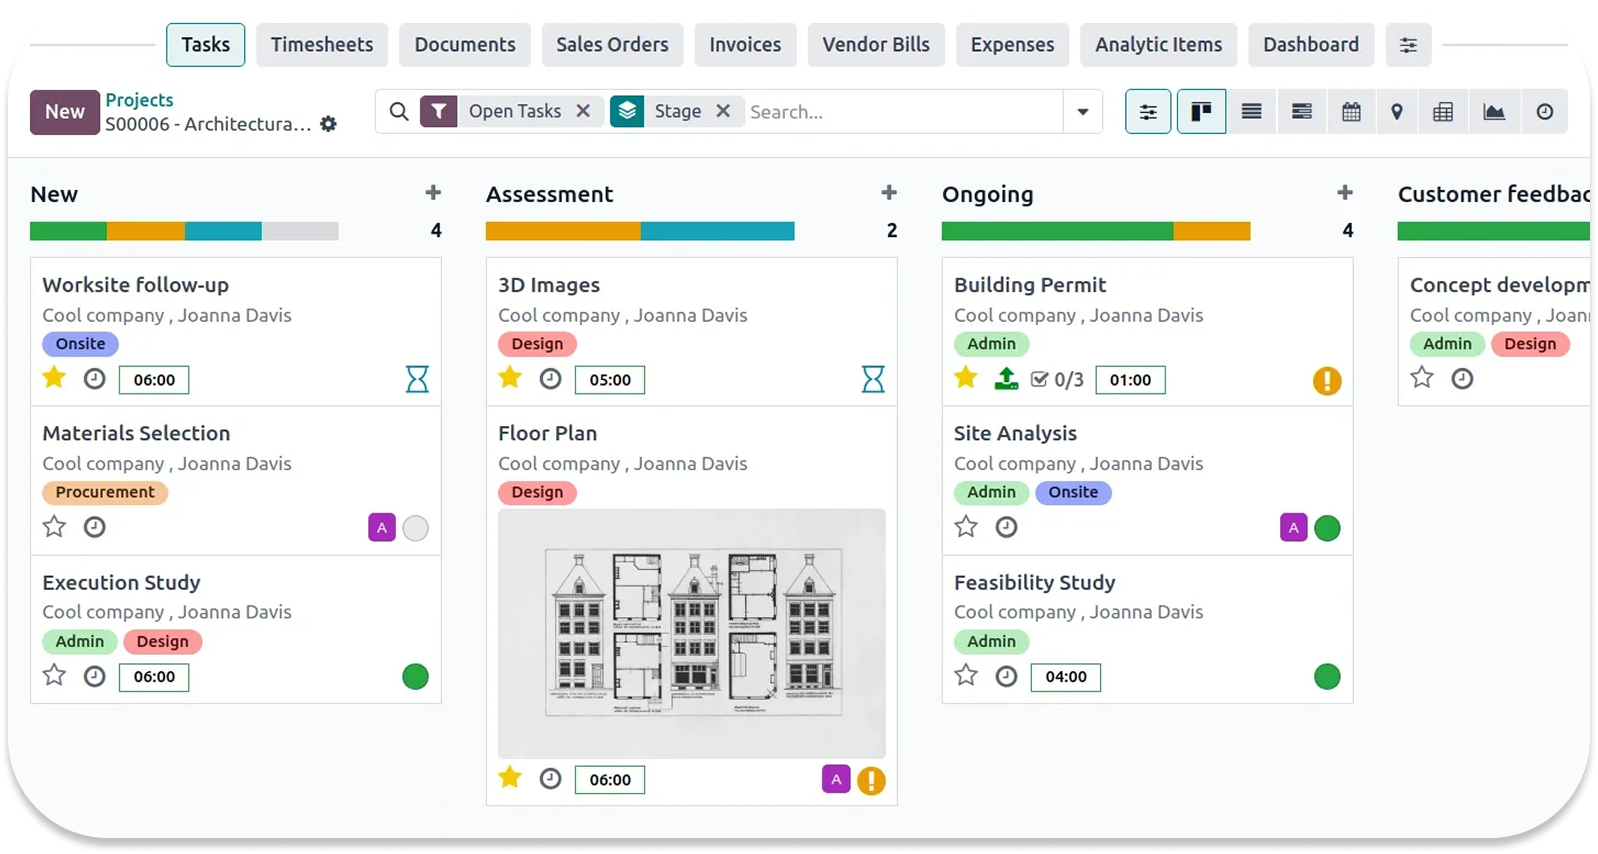
Task: Toggle priority star on Materials Selection
Action: pos(54,527)
